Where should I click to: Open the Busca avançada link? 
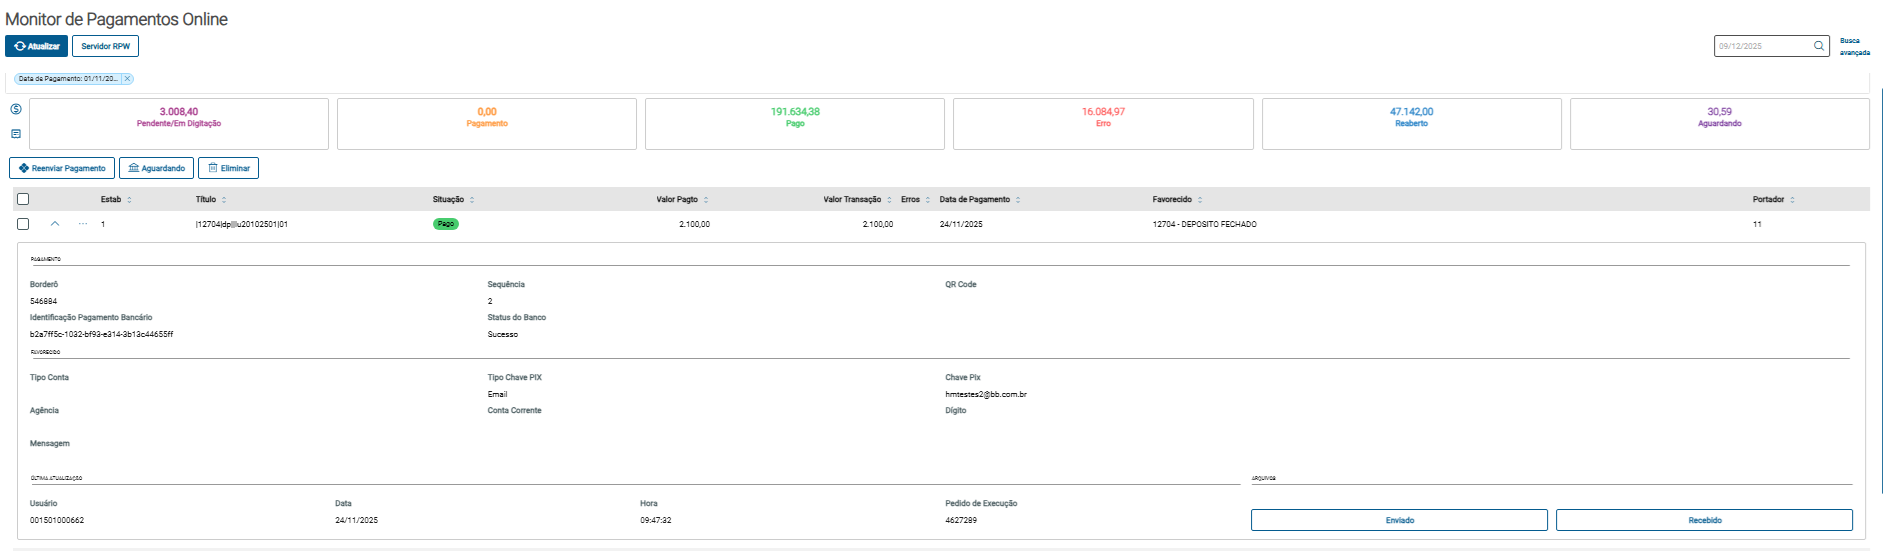[1854, 47]
